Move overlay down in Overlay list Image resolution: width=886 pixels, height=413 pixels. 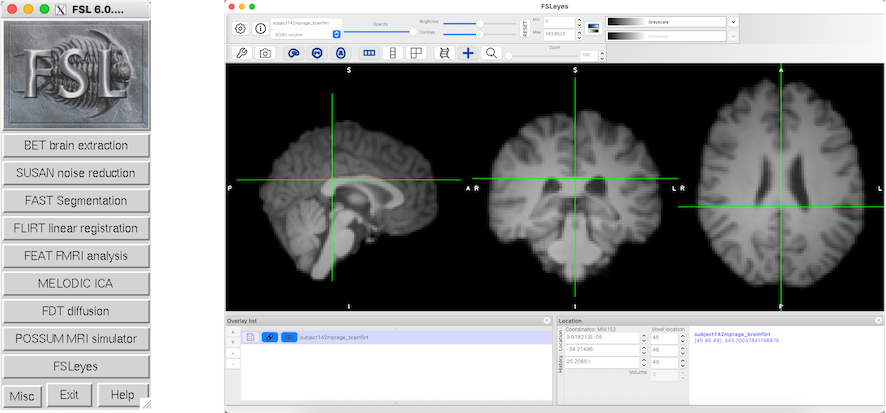click(232, 342)
